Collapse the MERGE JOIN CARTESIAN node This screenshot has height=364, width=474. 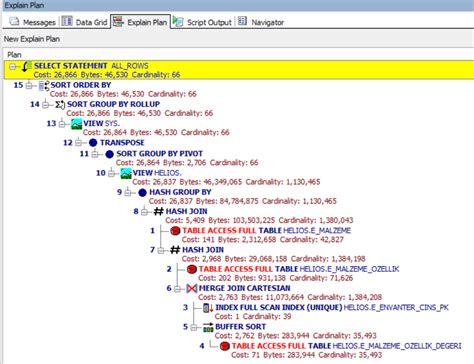tap(177, 289)
